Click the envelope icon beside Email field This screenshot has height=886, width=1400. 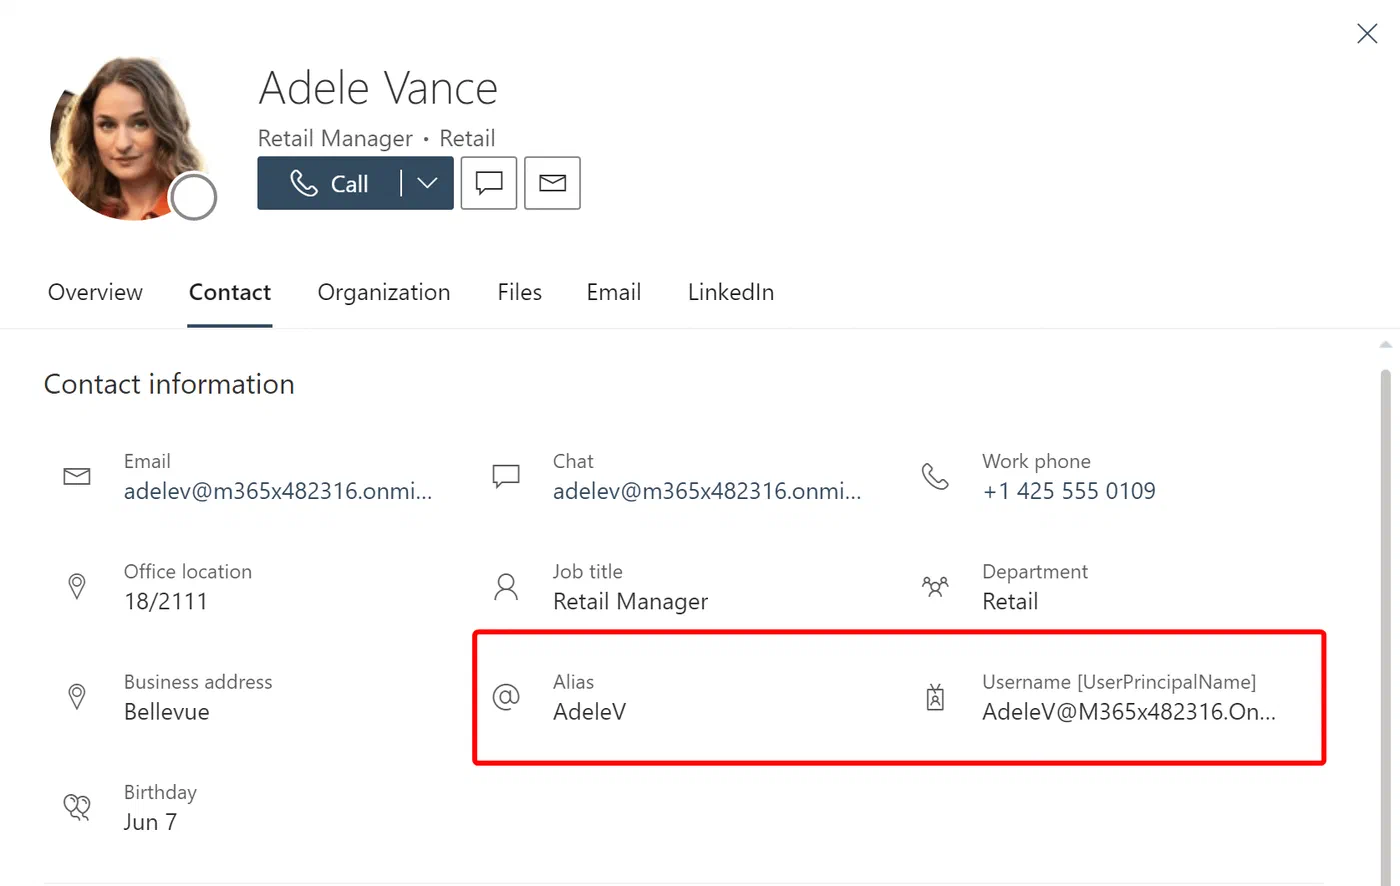click(77, 477)
